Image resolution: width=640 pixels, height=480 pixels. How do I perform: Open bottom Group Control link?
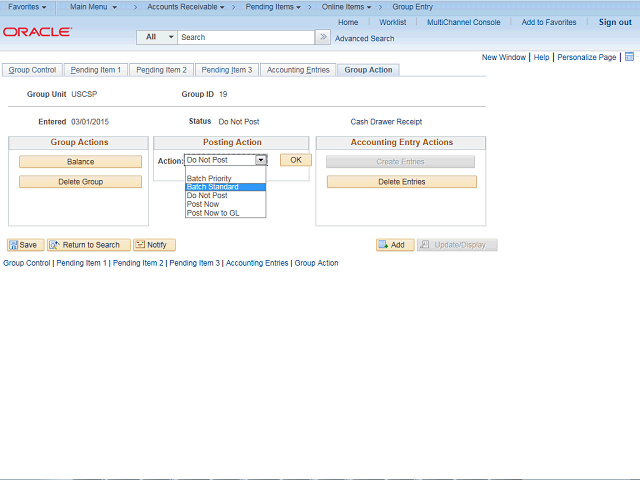pos(27,263)
